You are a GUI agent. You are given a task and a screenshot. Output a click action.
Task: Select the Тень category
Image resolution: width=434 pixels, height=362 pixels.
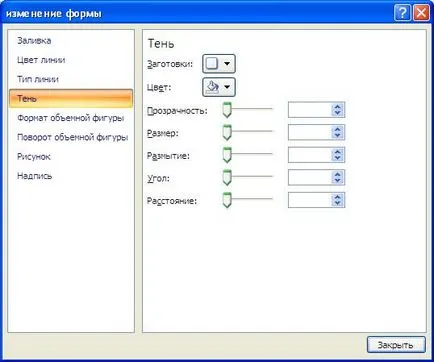pyautogui.click(x=71, y=98)
